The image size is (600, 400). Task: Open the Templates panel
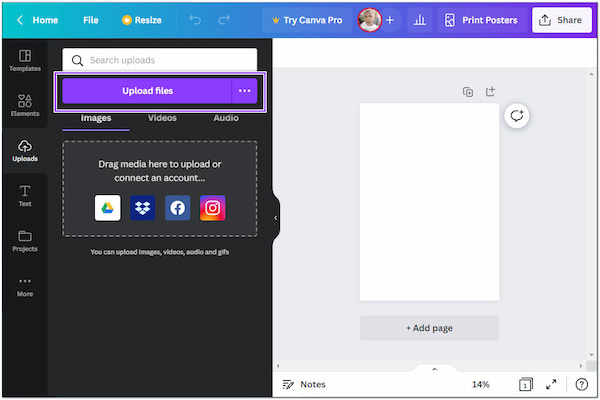25,61
